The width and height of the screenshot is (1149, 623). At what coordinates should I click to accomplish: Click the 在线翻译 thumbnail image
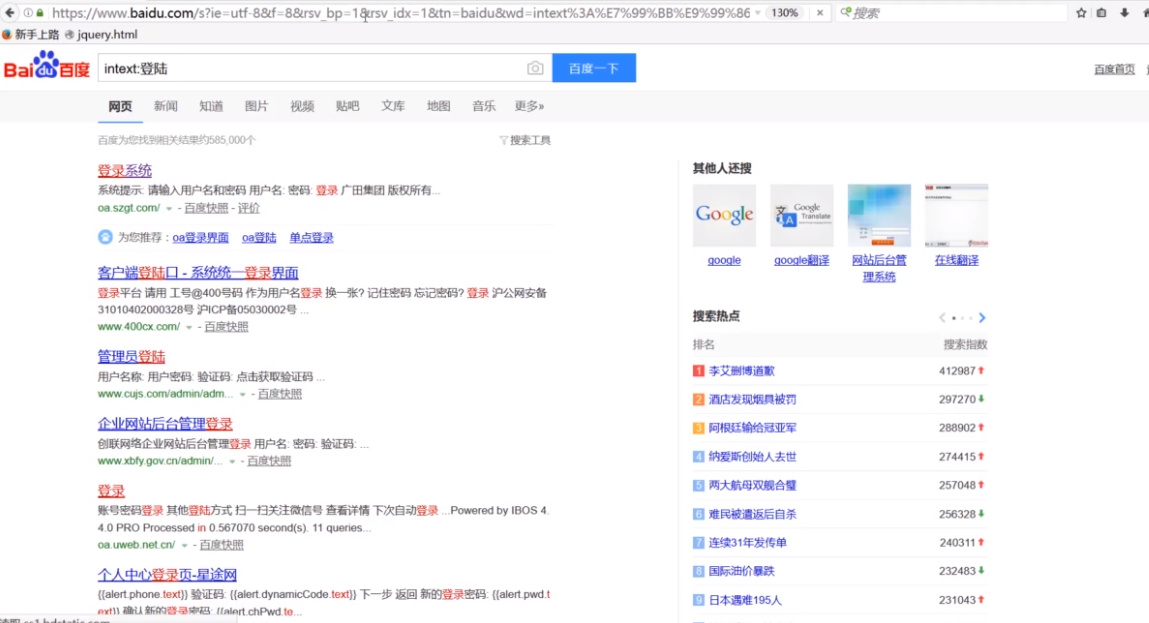(956, 215)
